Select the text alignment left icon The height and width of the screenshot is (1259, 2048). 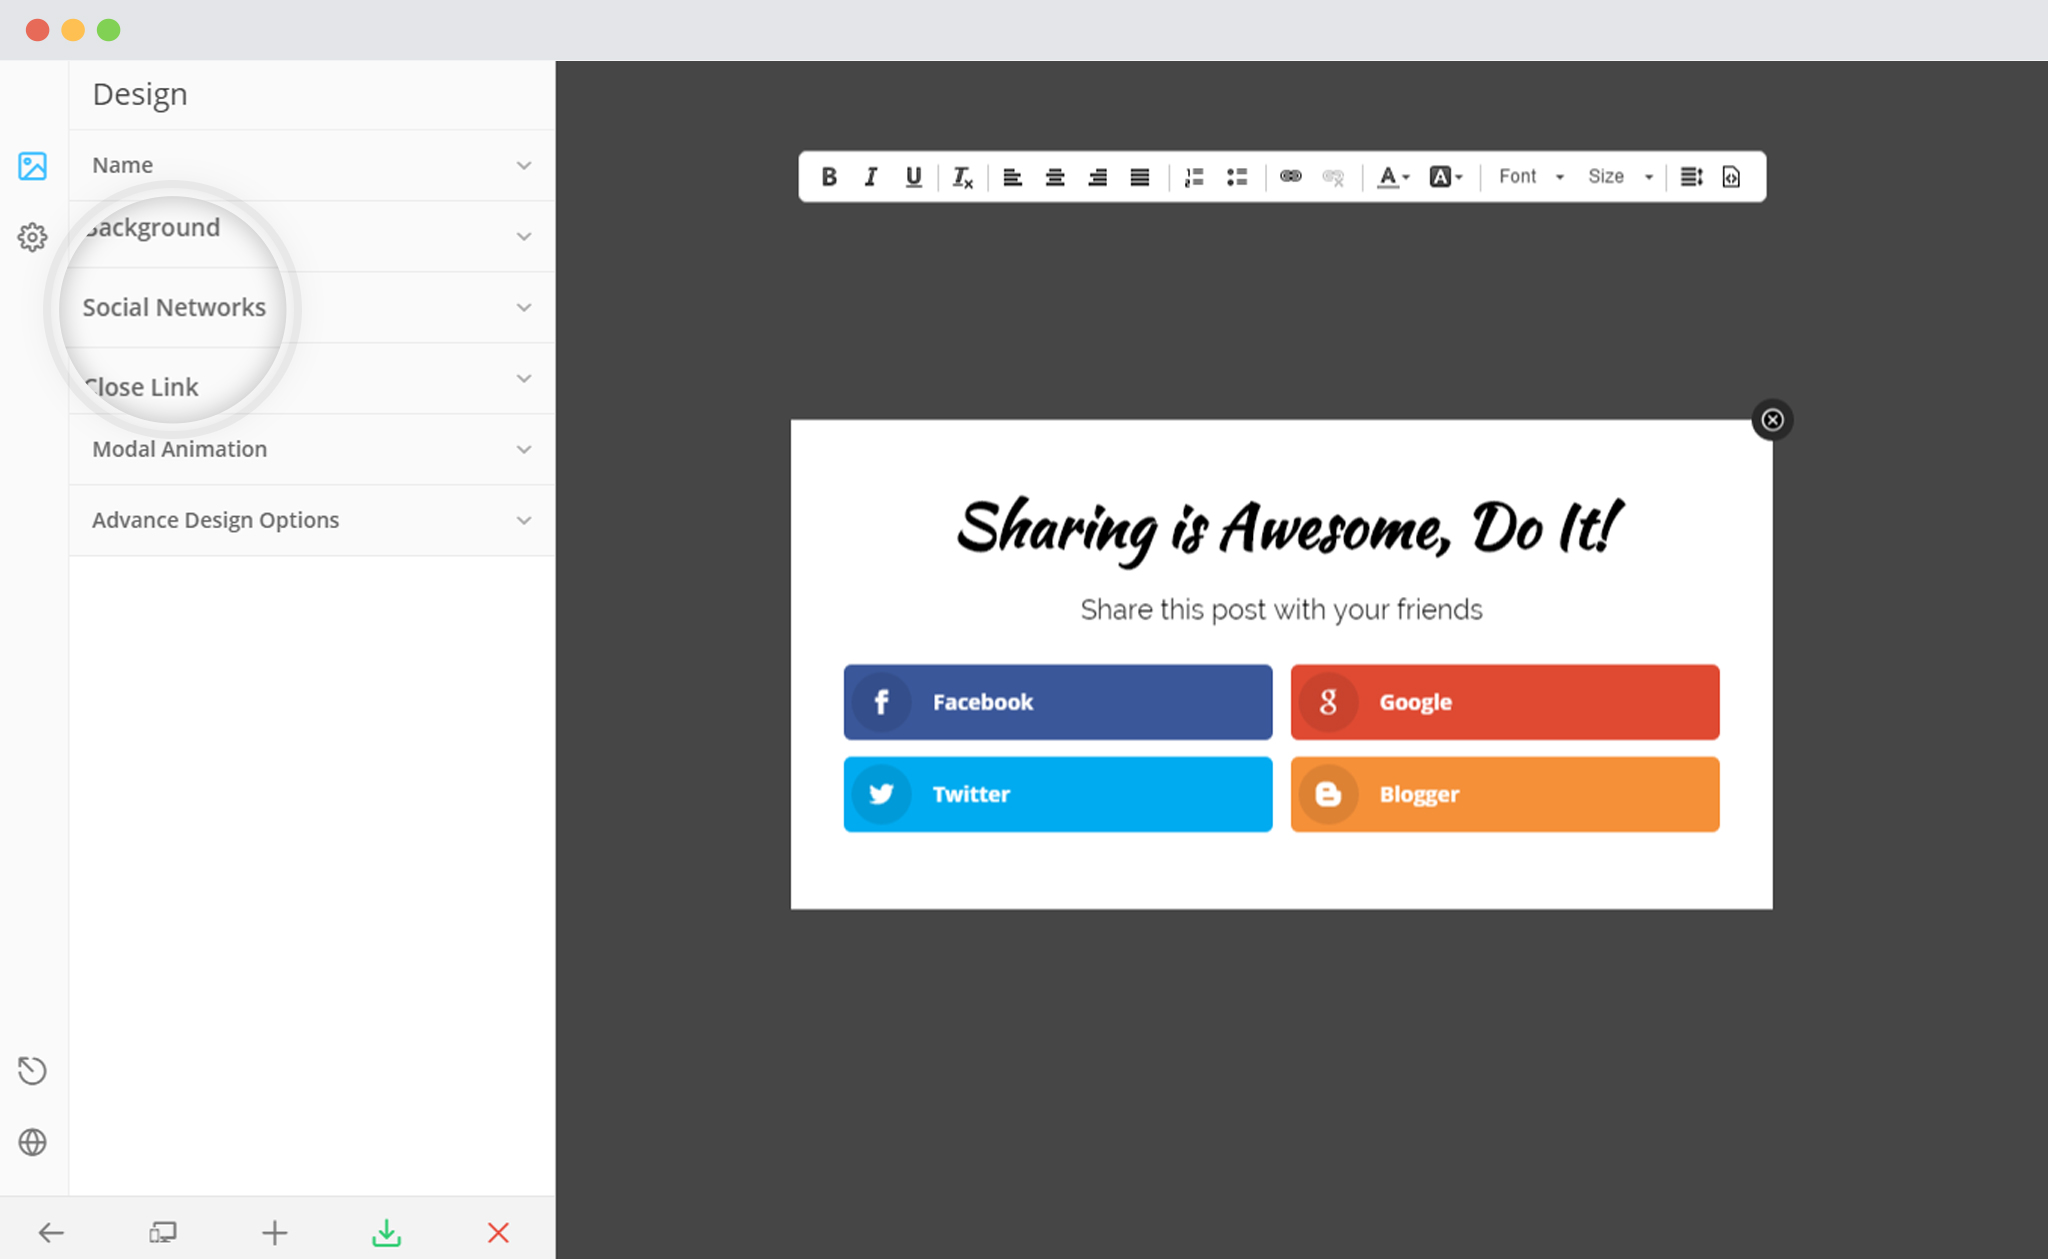pyautogui.click(x=1014, y=174)
